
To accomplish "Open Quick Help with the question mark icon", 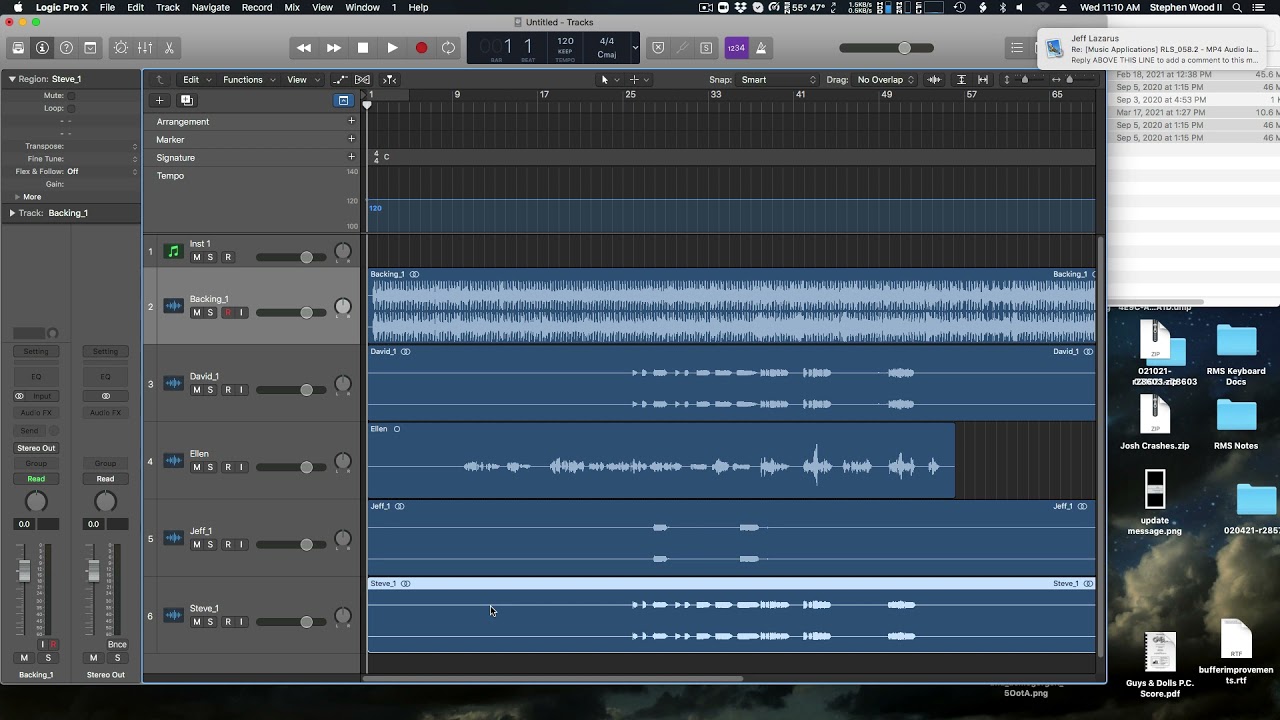I will click(x=66, y=48).
